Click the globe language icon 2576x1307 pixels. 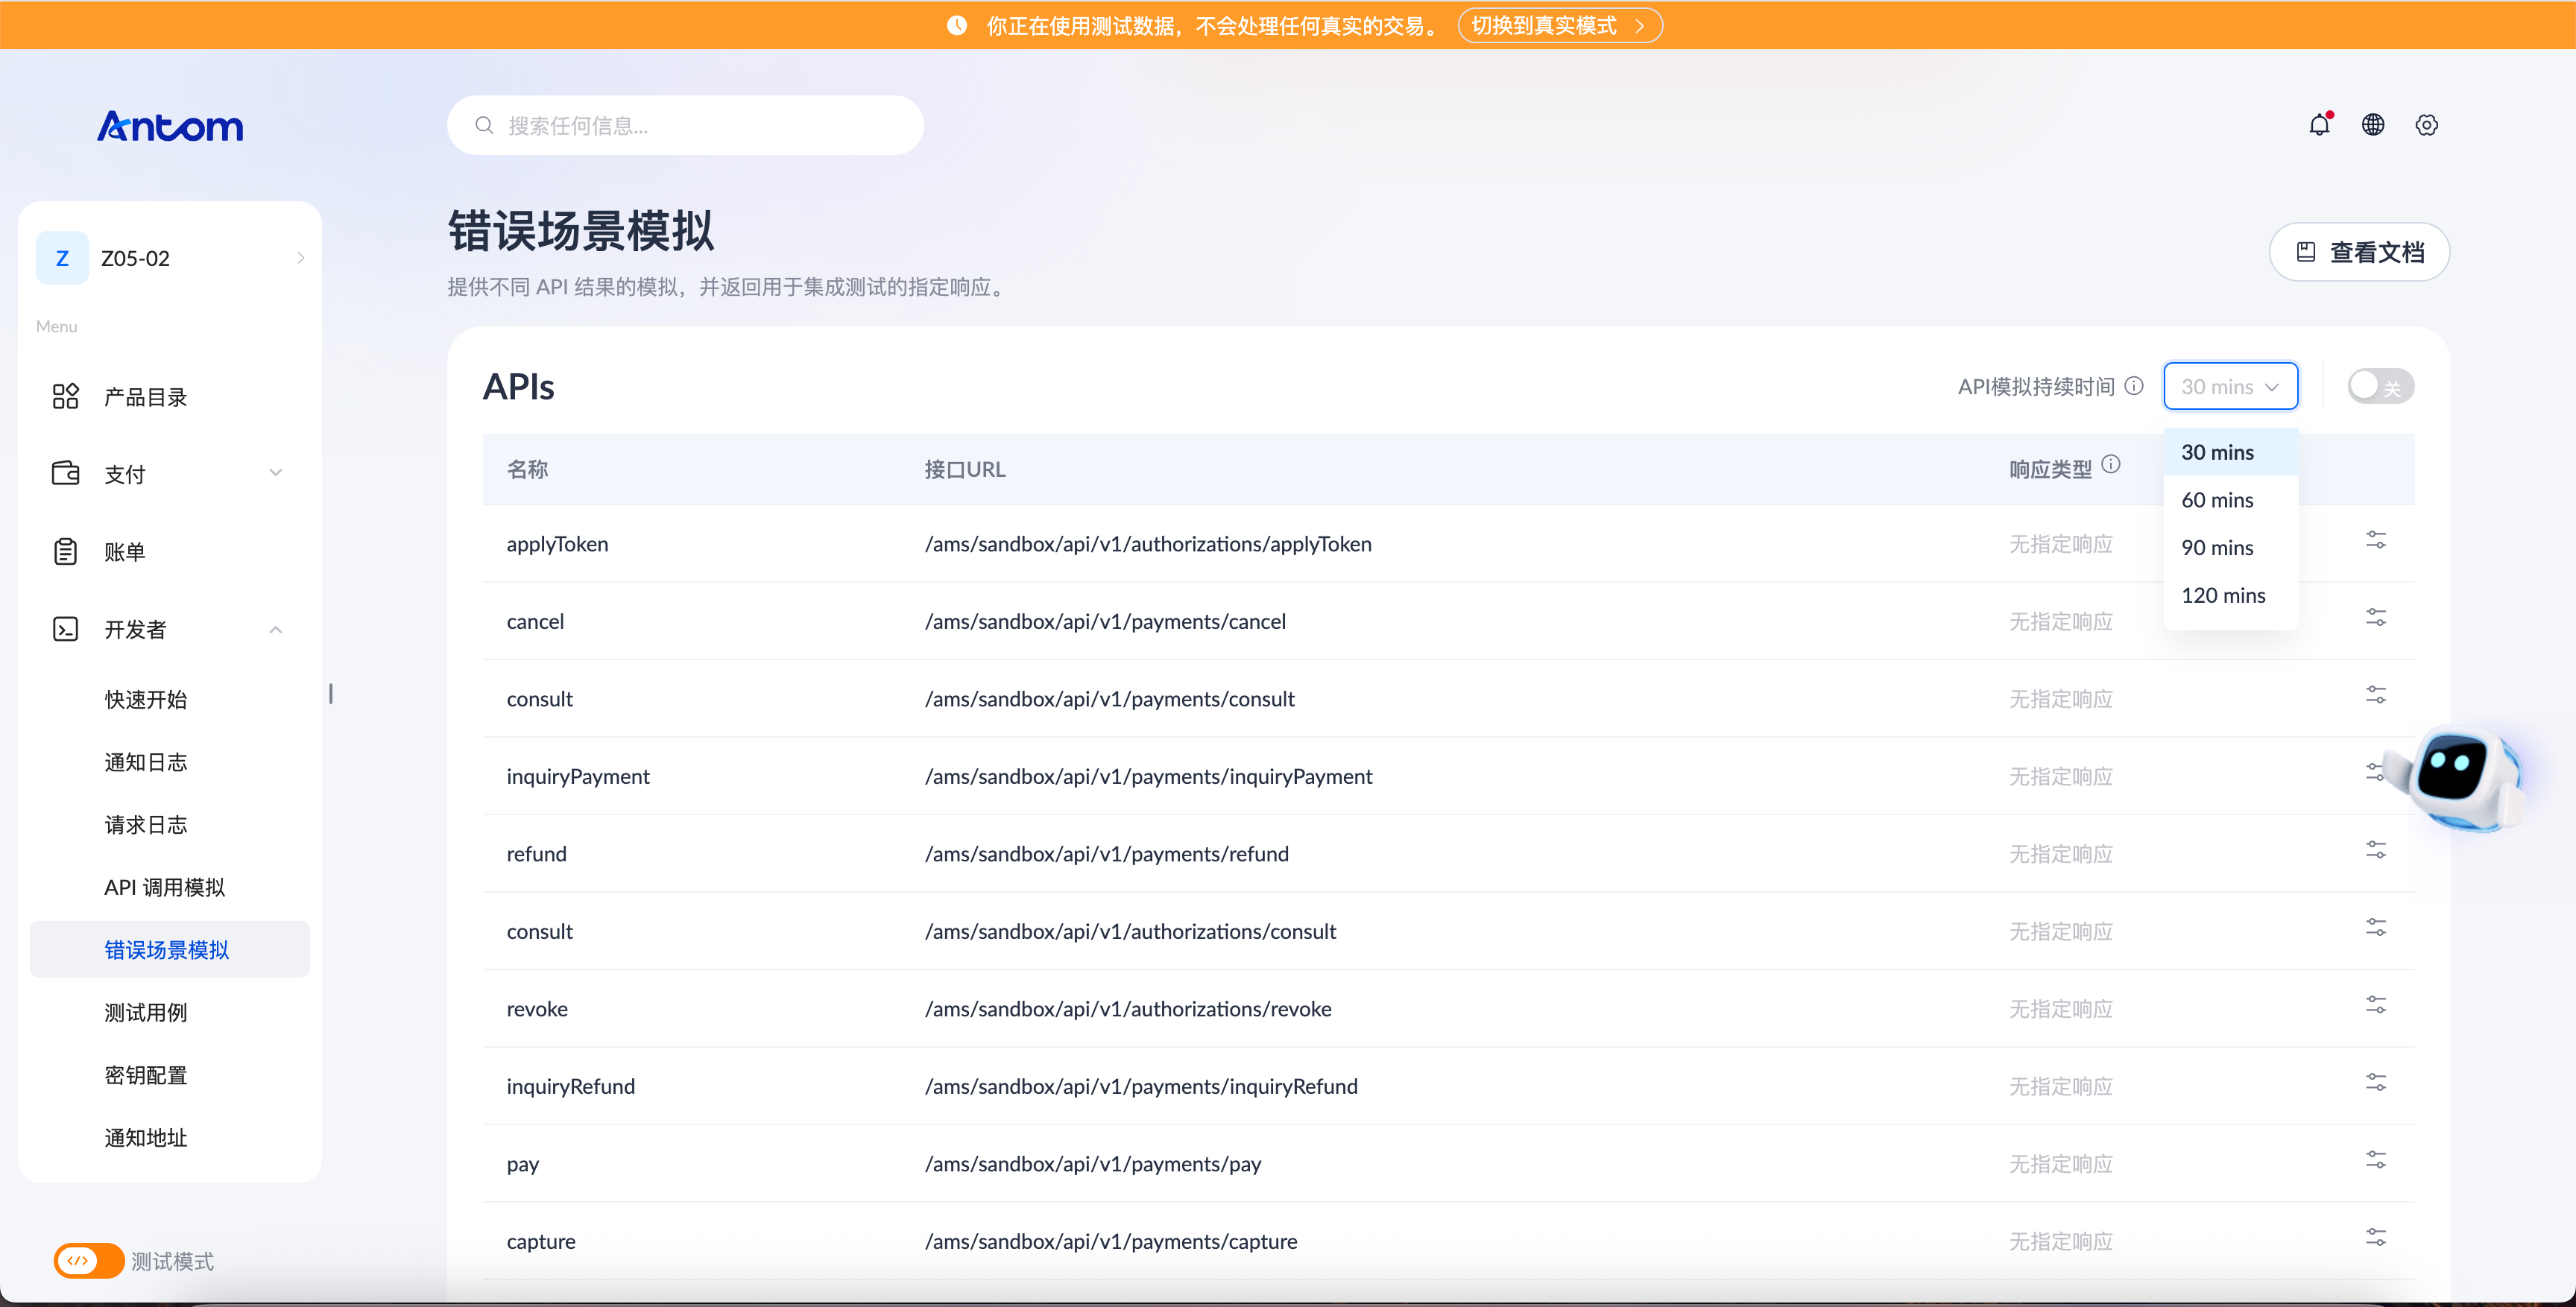point(2373,125)
